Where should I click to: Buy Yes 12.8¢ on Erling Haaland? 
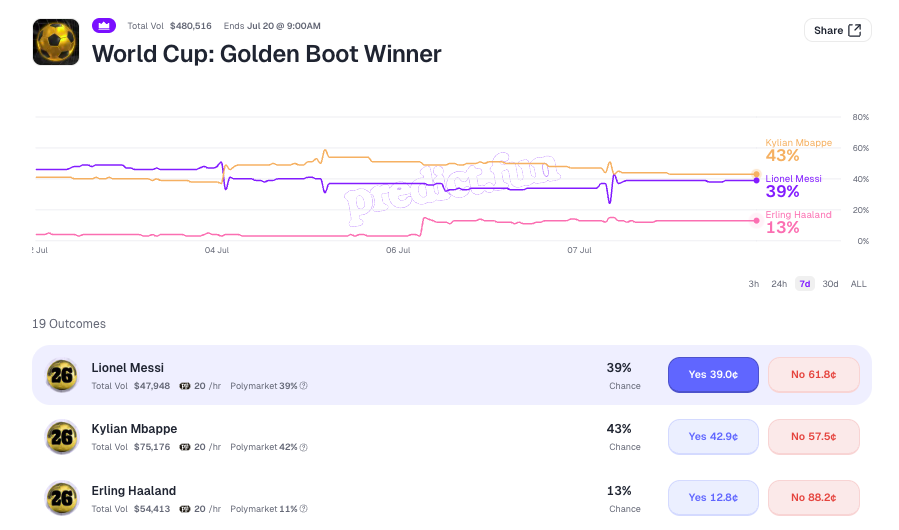click(713, 497)
